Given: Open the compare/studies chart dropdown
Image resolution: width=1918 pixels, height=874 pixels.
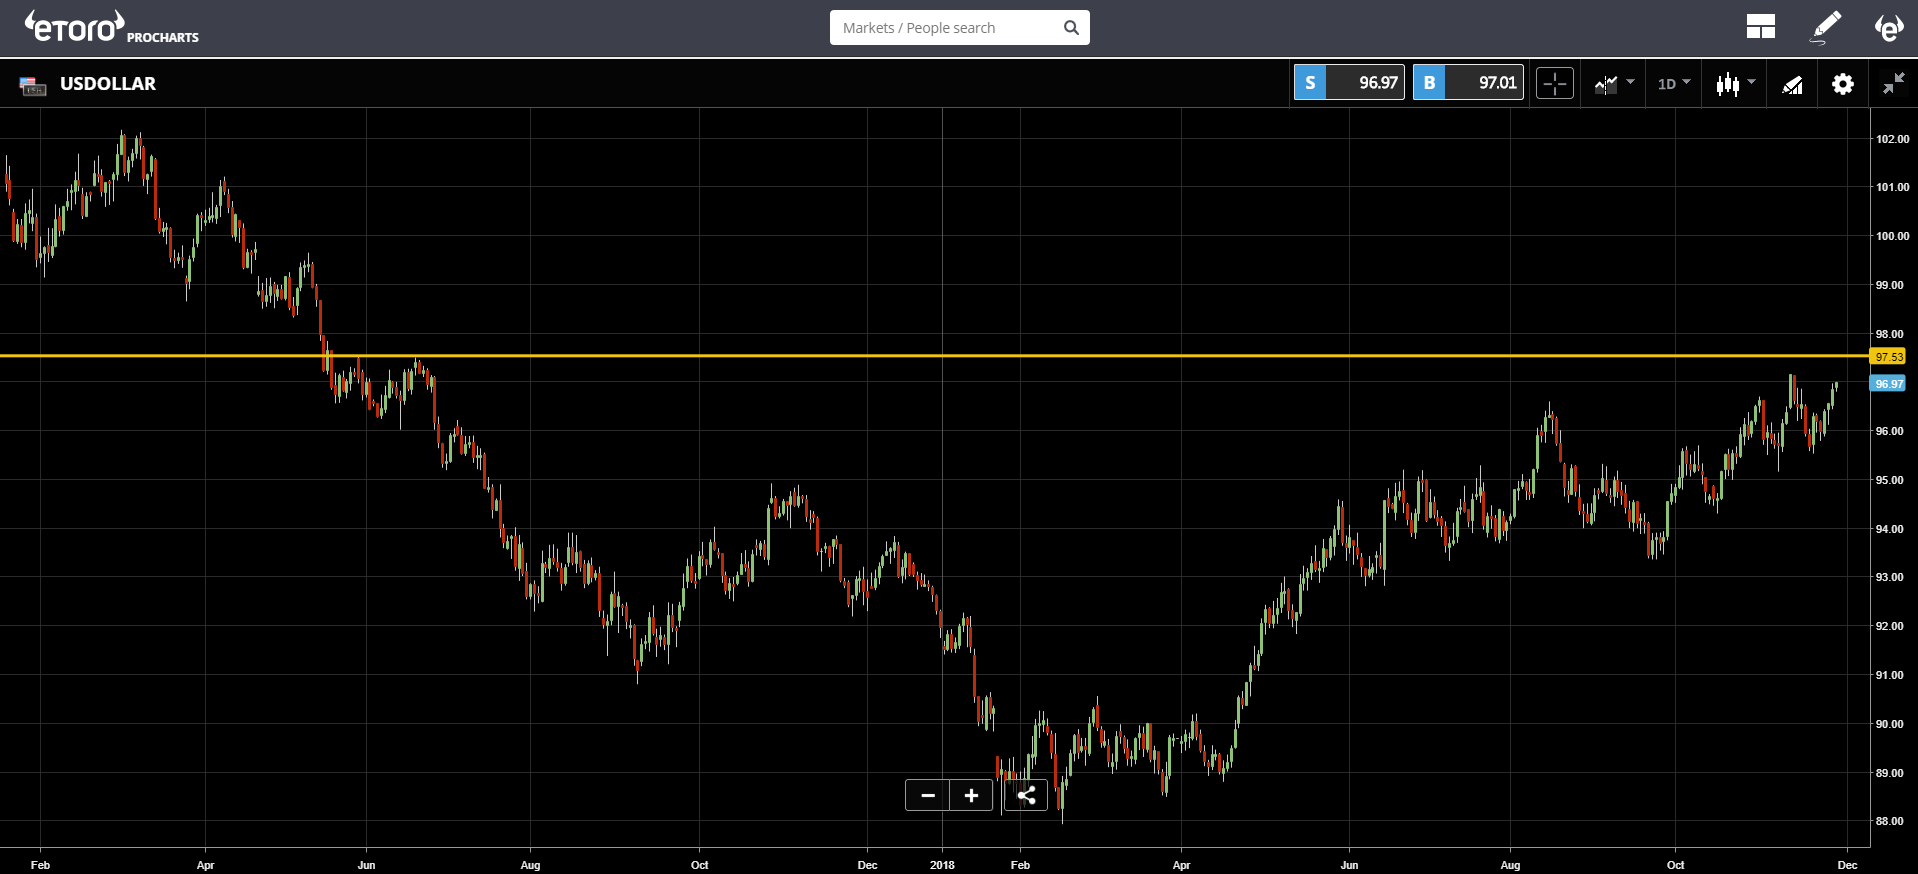Looking at the screenshot, I should pyautogui.click(x=1614, y=84).
